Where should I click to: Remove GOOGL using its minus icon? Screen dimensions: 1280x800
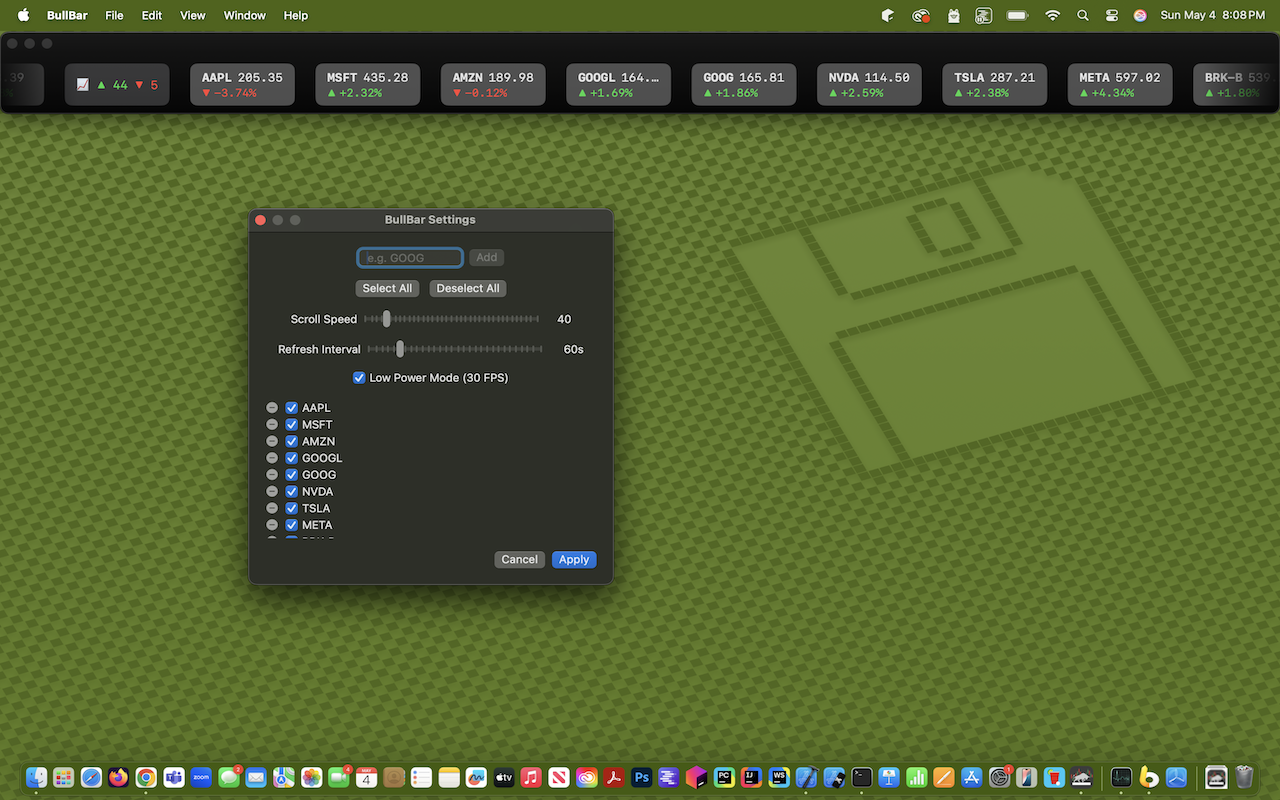point(272,457)
